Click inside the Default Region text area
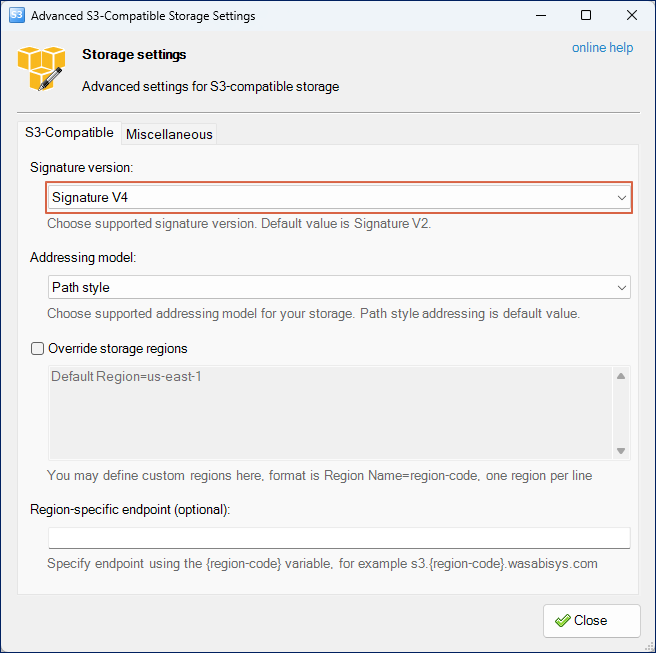This screenshot has width=656, height=653. click(331, 413)
